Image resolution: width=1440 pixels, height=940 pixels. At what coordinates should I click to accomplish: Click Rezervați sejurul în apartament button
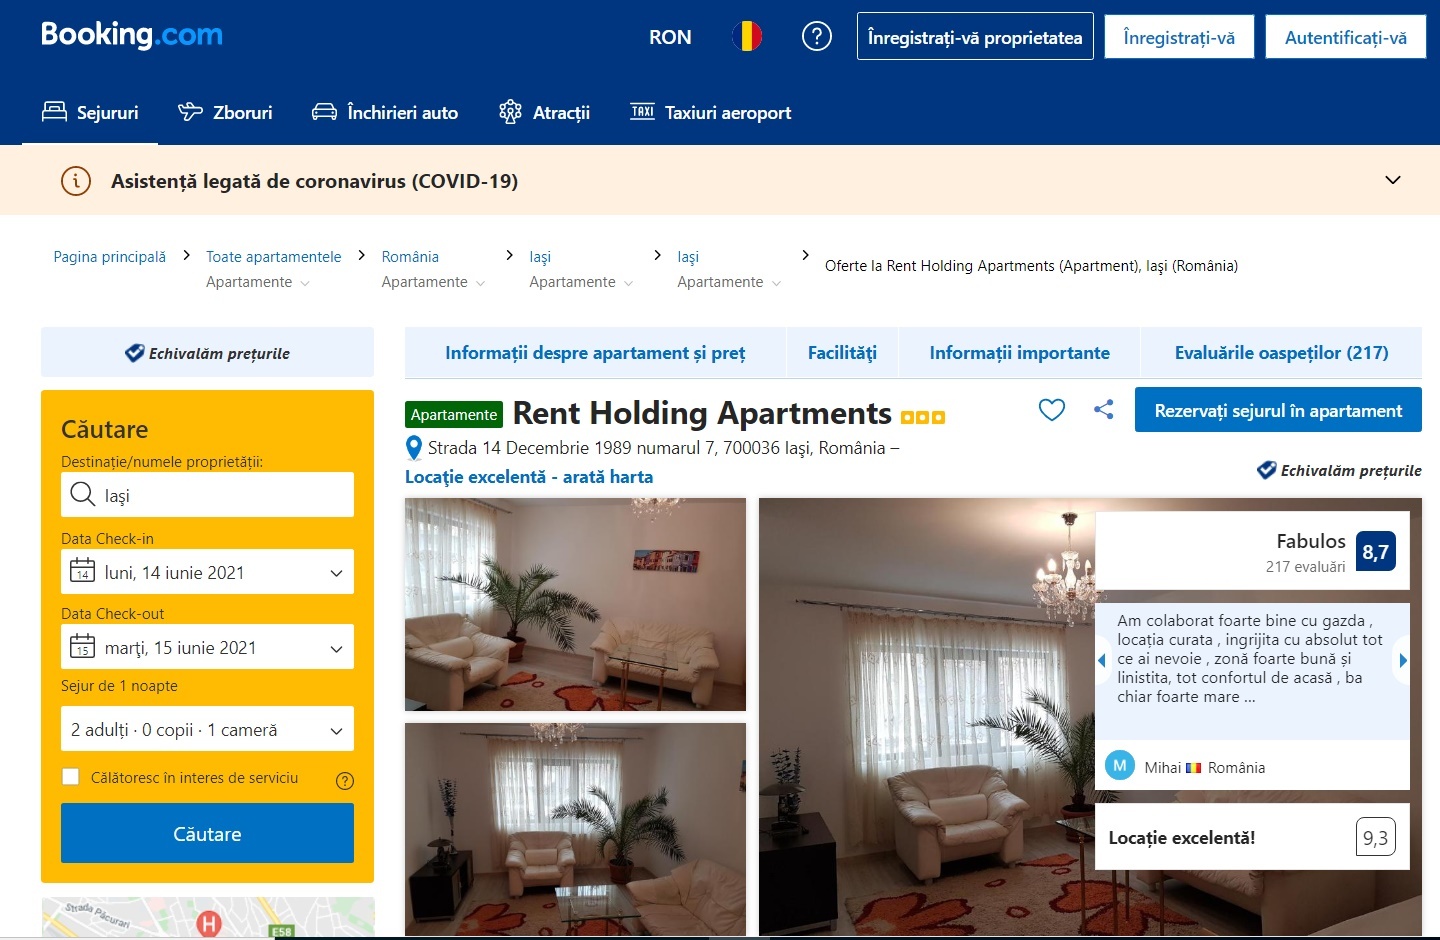[1278, 410]
